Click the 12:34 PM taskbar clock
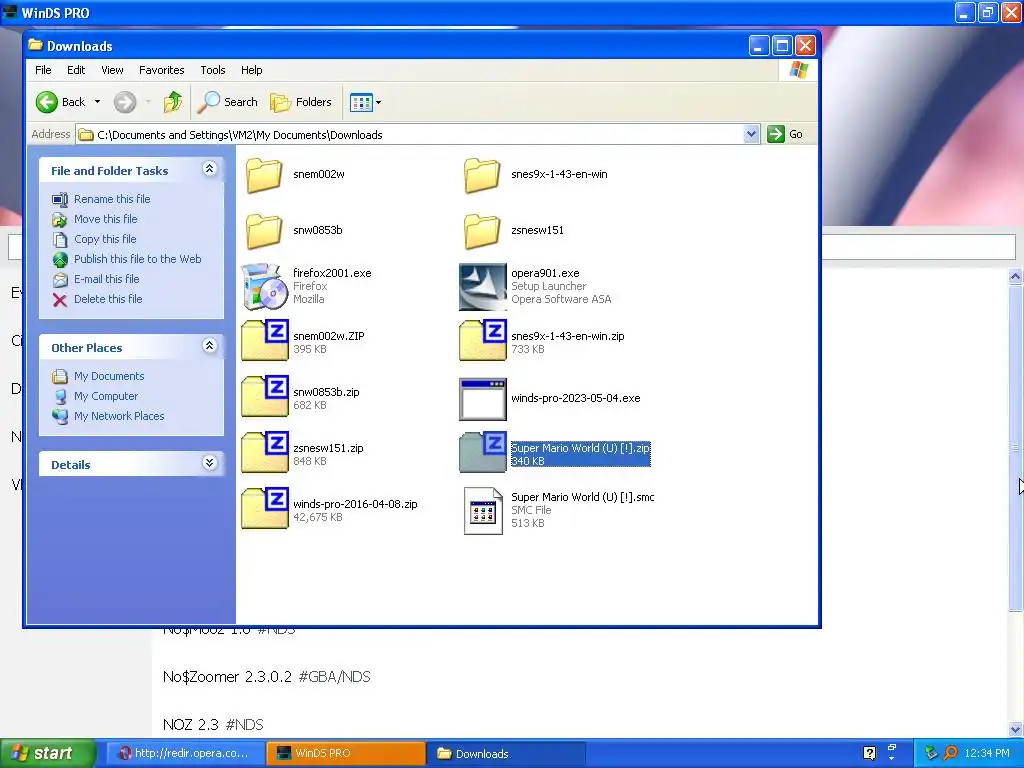 pyautogui.click(x=987, y=754)
